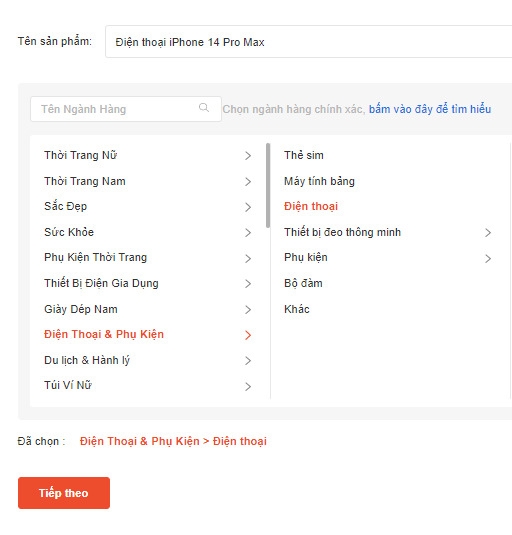Image resolution: width=512 pixels, height=535 pixels.
Task: Expand Thời Trang Nữ category chevron
Action: 248,156
